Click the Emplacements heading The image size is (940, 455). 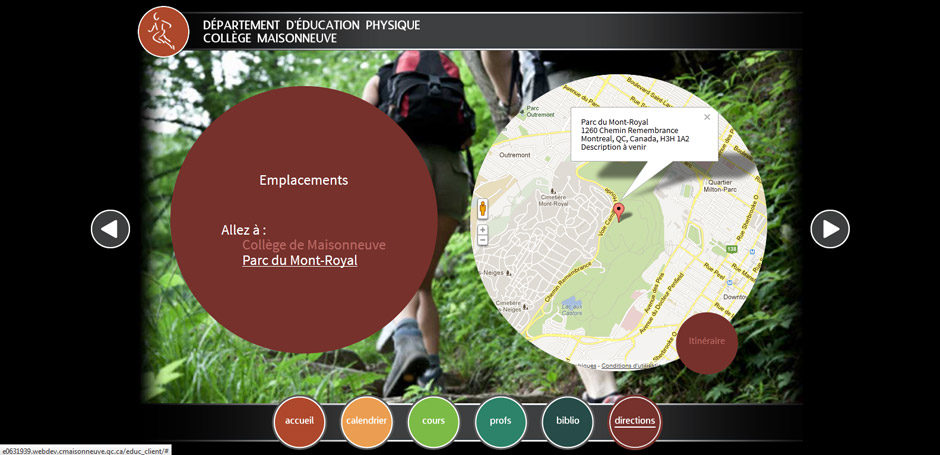point(303,180)
